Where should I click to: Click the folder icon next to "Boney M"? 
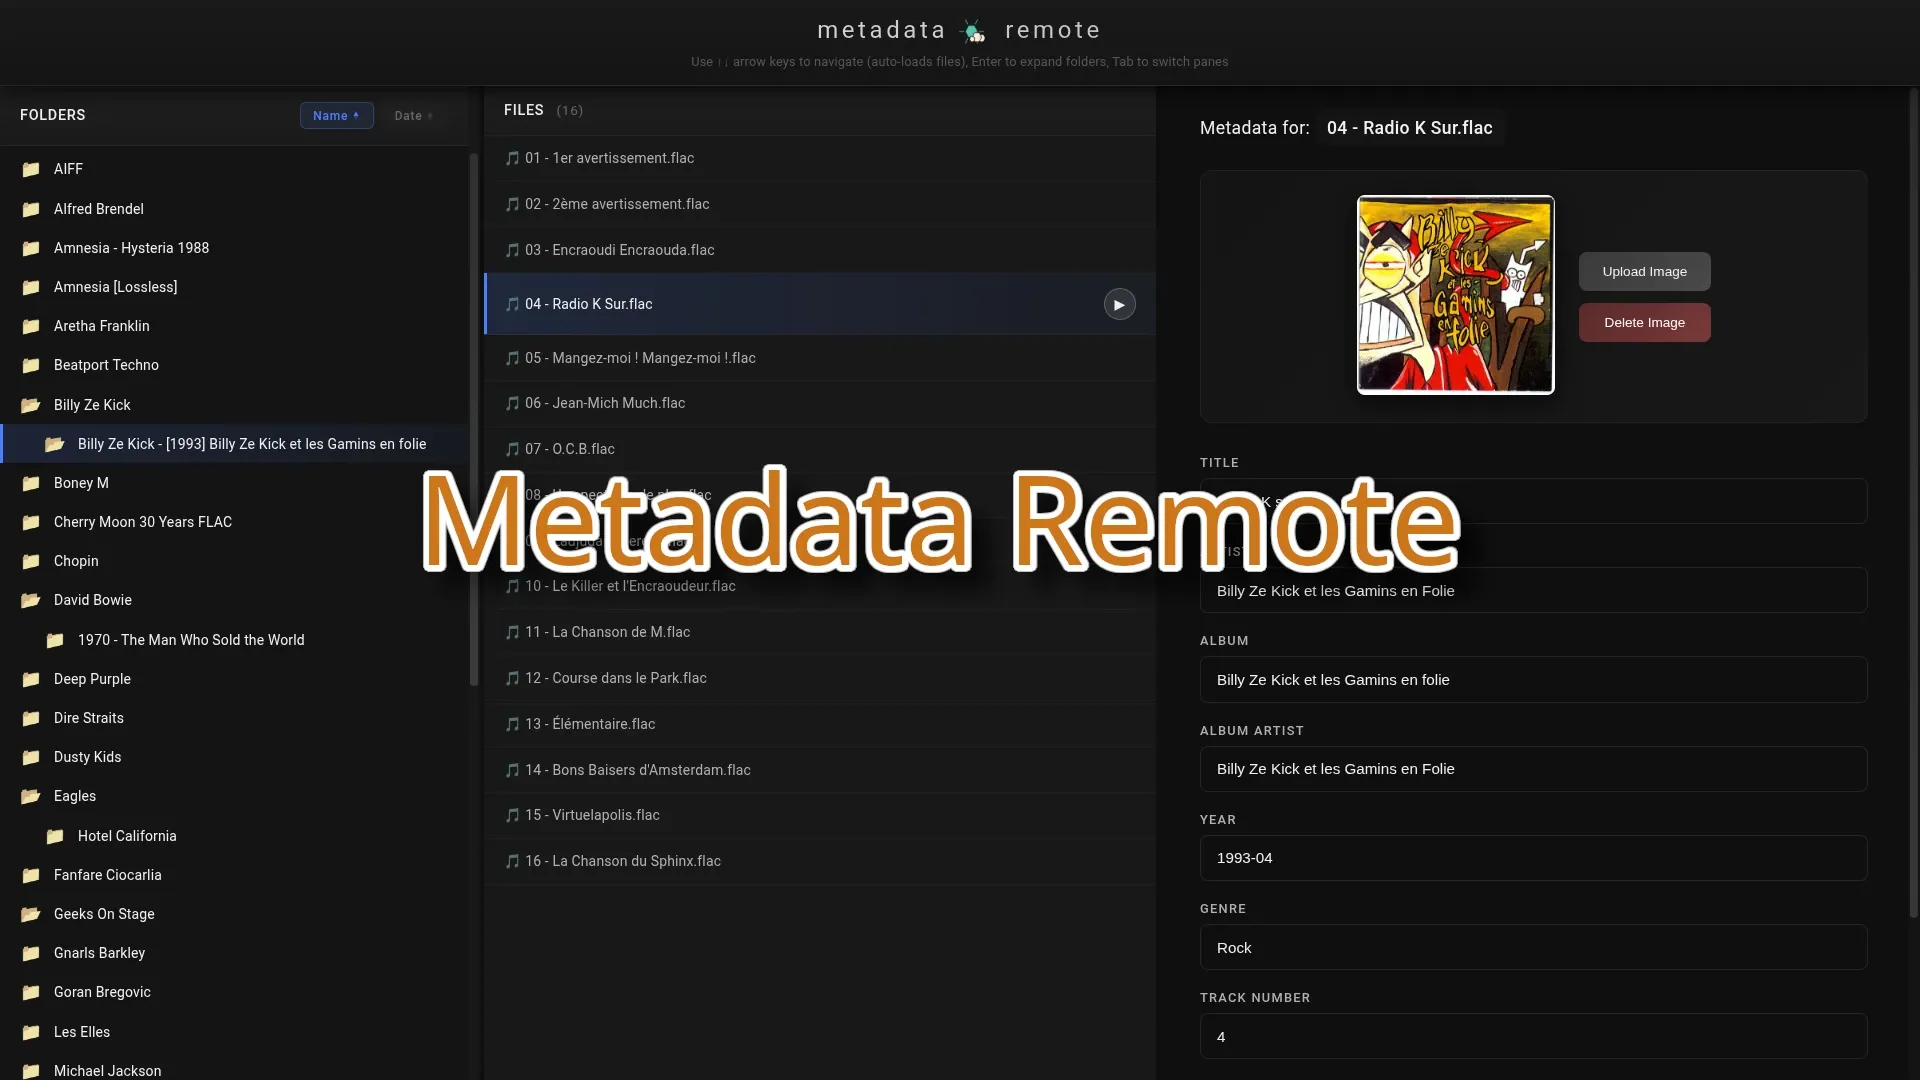point(30,483)
